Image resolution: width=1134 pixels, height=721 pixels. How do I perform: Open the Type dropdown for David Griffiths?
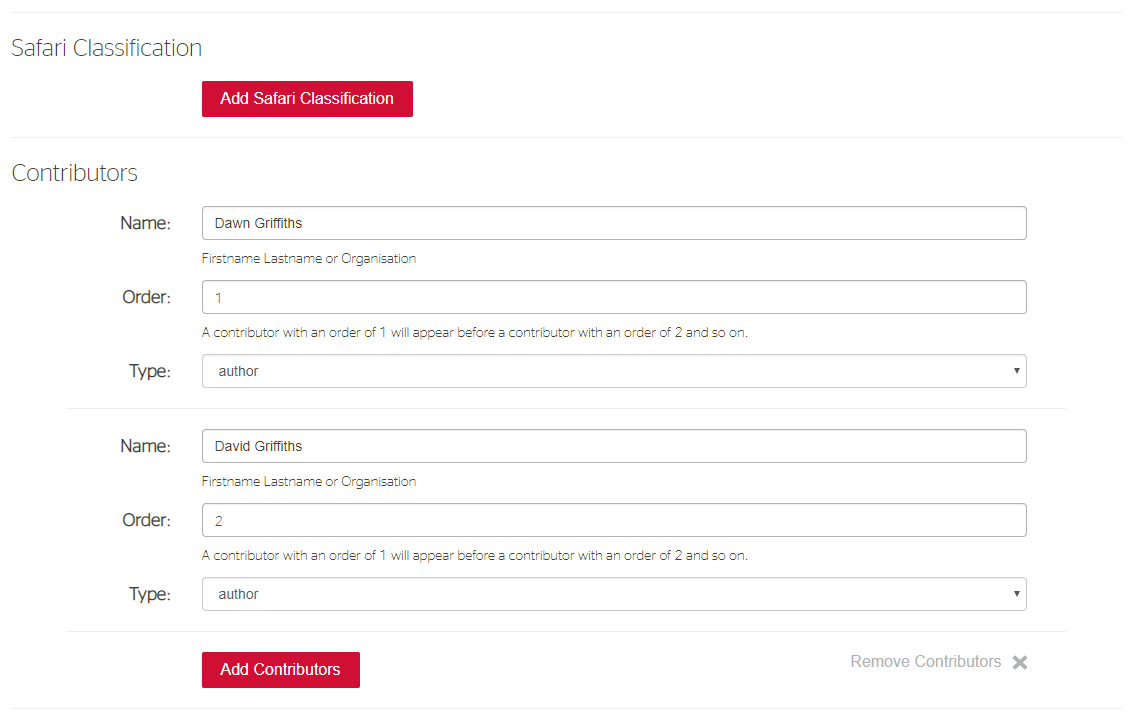614,594
